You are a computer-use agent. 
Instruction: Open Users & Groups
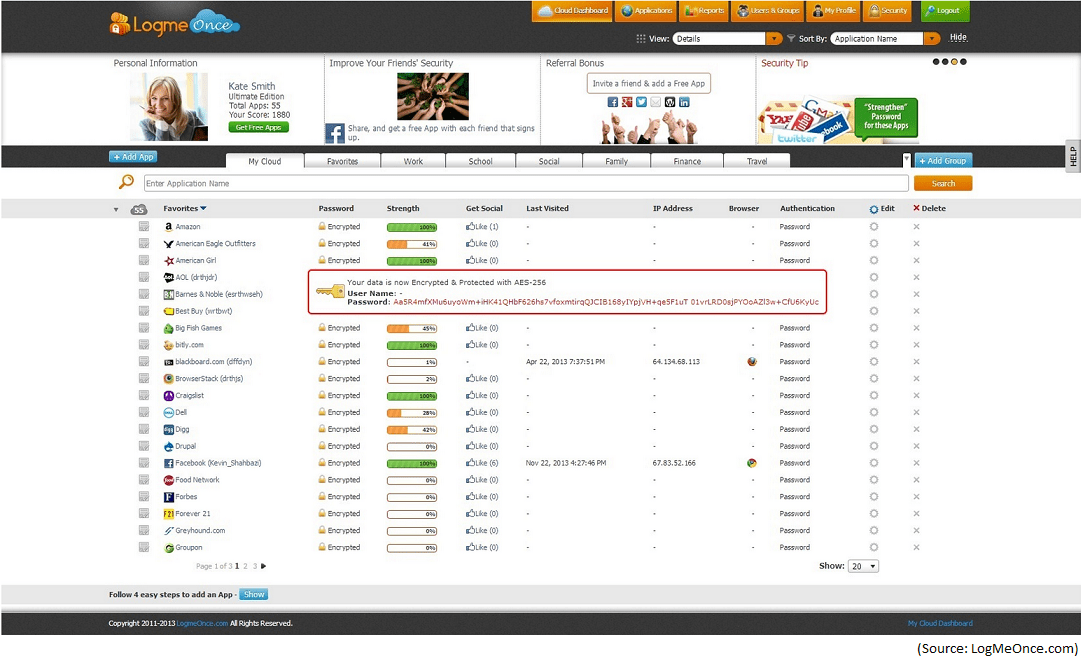tap(768, 11)
